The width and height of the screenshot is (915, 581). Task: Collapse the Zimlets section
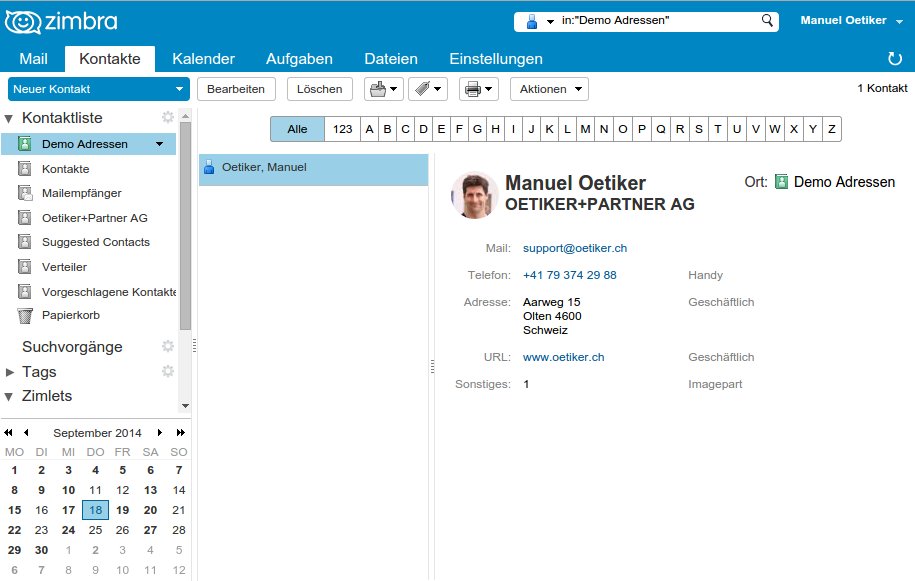click(9, 397)
